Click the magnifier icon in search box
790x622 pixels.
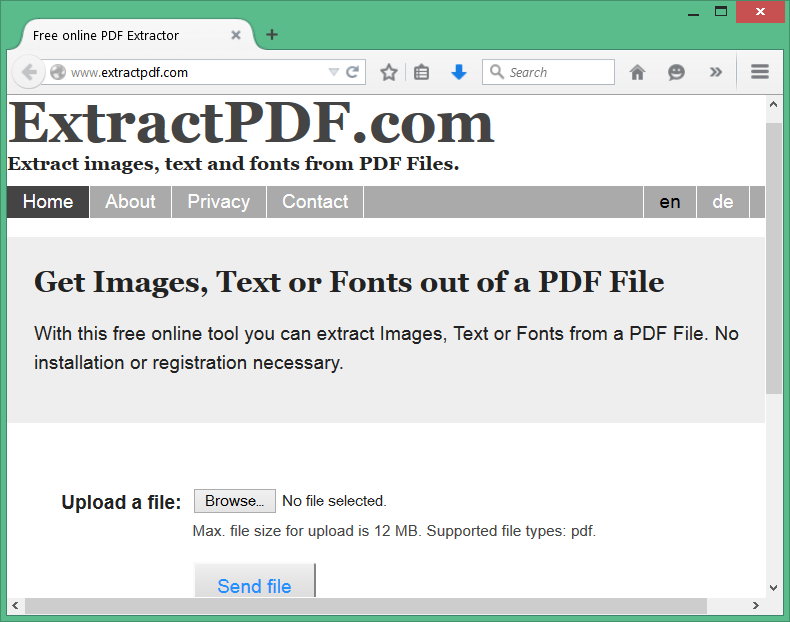pos(496,72)
